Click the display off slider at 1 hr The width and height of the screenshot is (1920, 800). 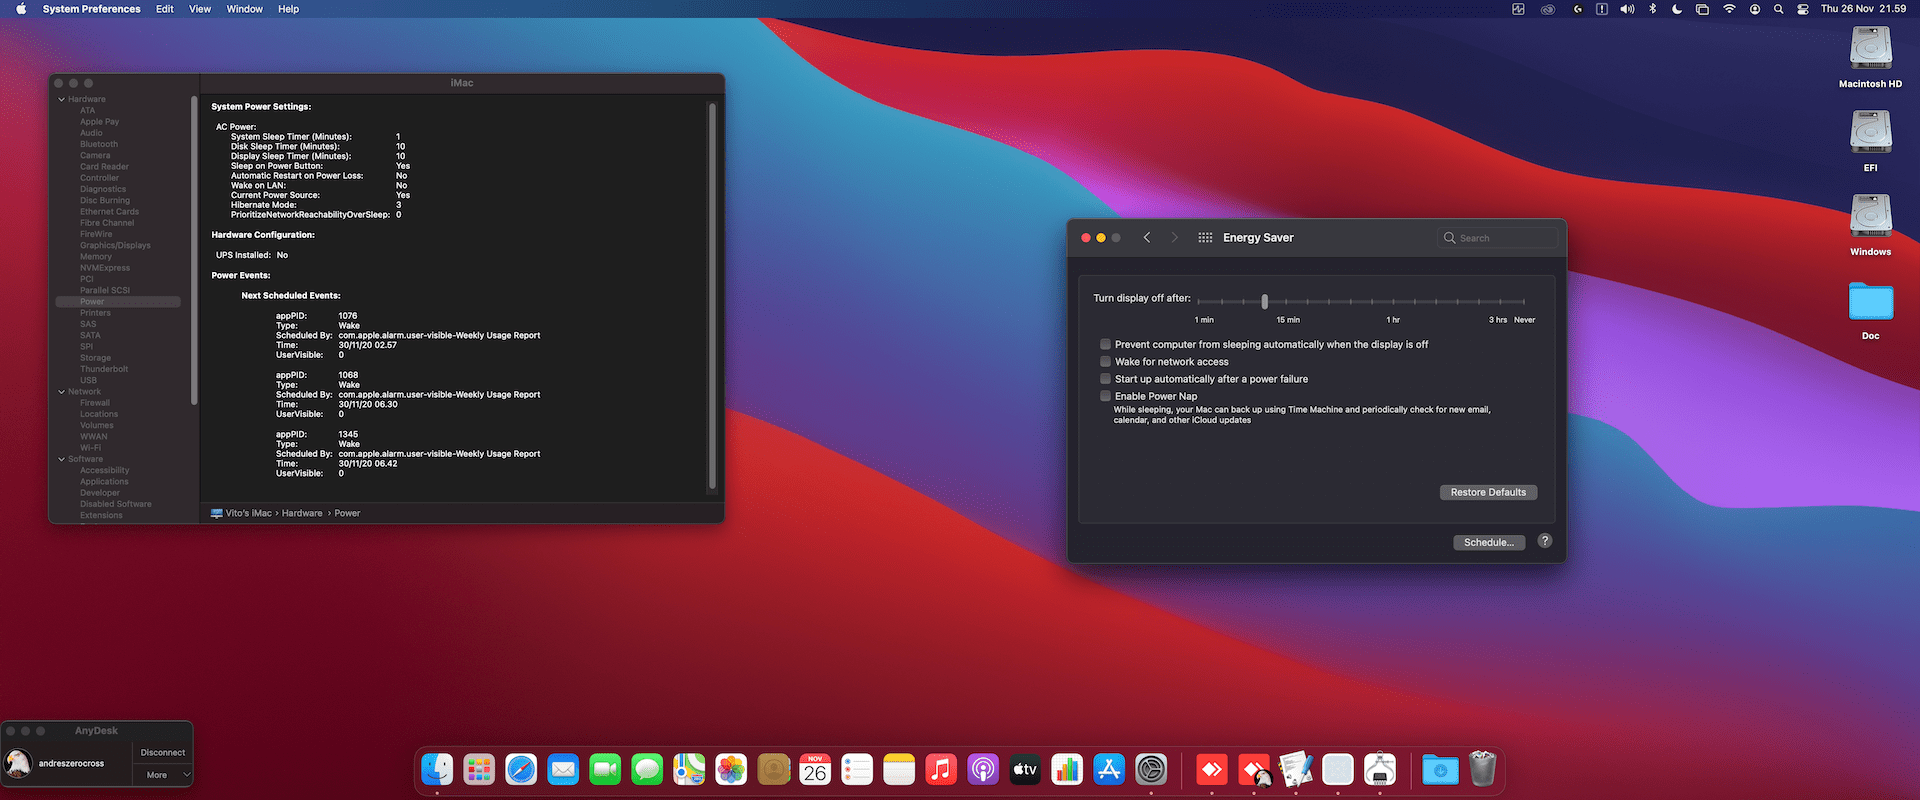point(1393,301)
